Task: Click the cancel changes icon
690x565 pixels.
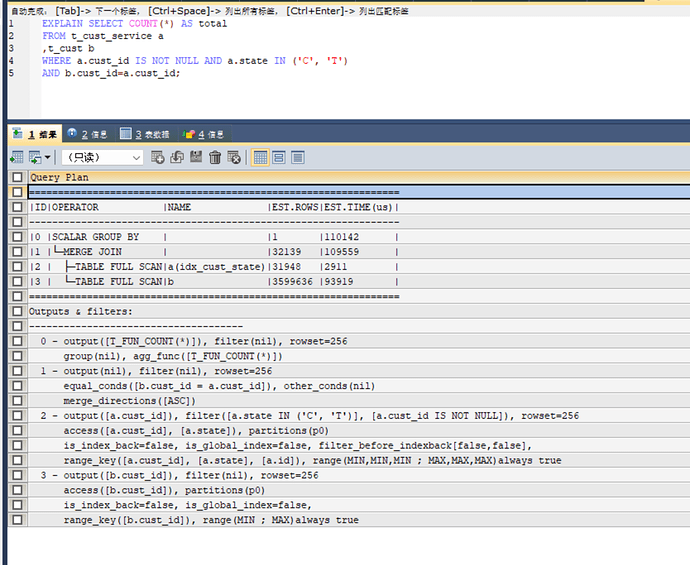Action: pyautogui.click(x=234, y=157)
